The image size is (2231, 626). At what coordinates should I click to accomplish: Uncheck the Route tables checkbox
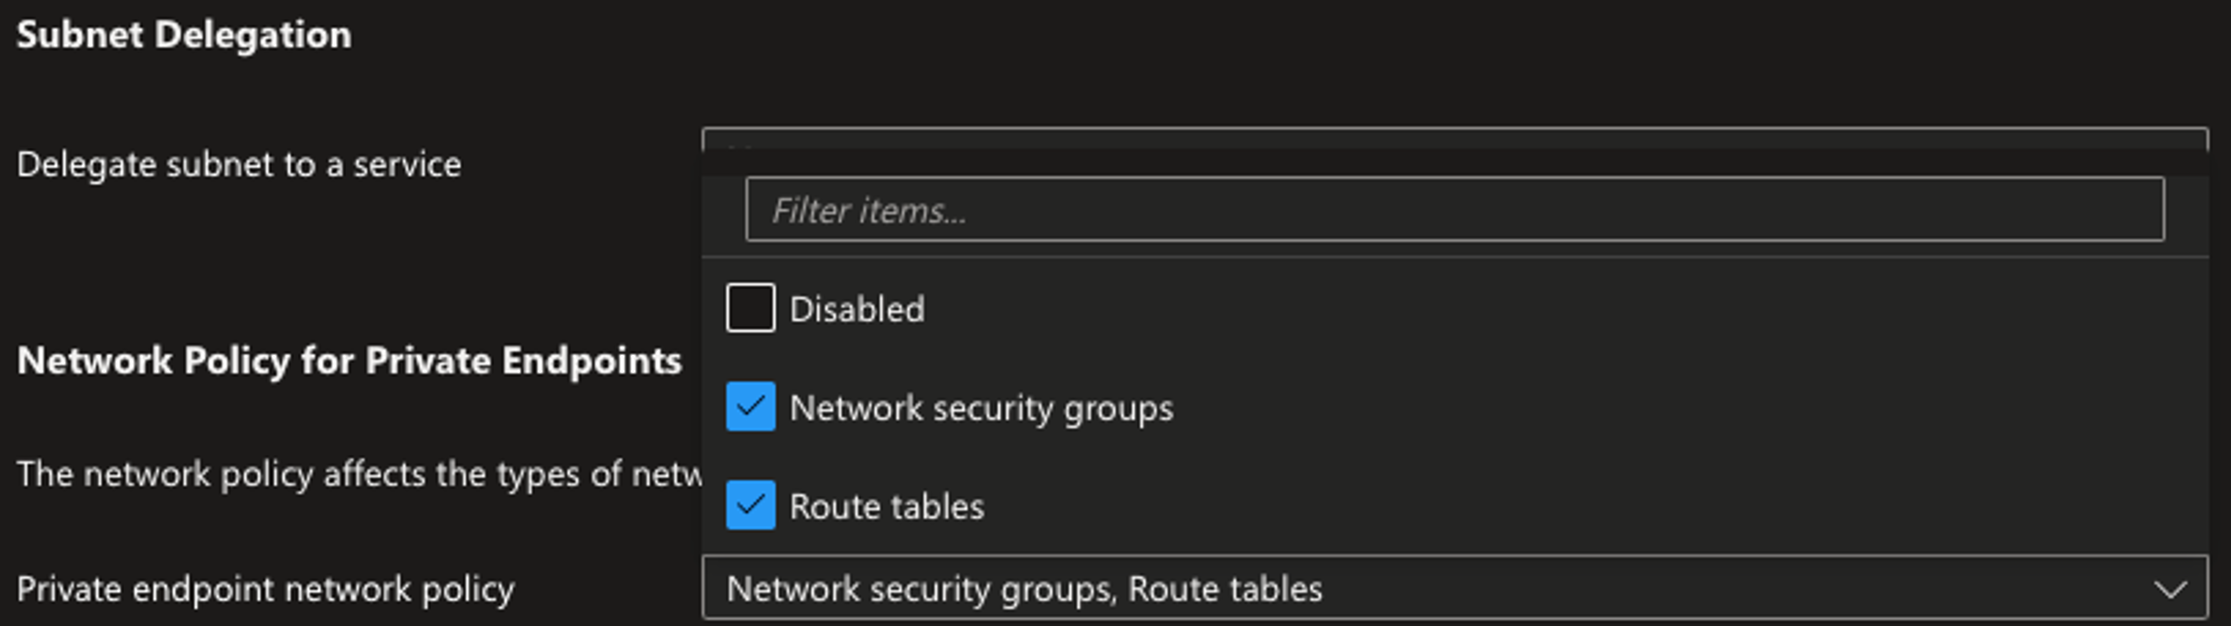[x=750, y=506]
